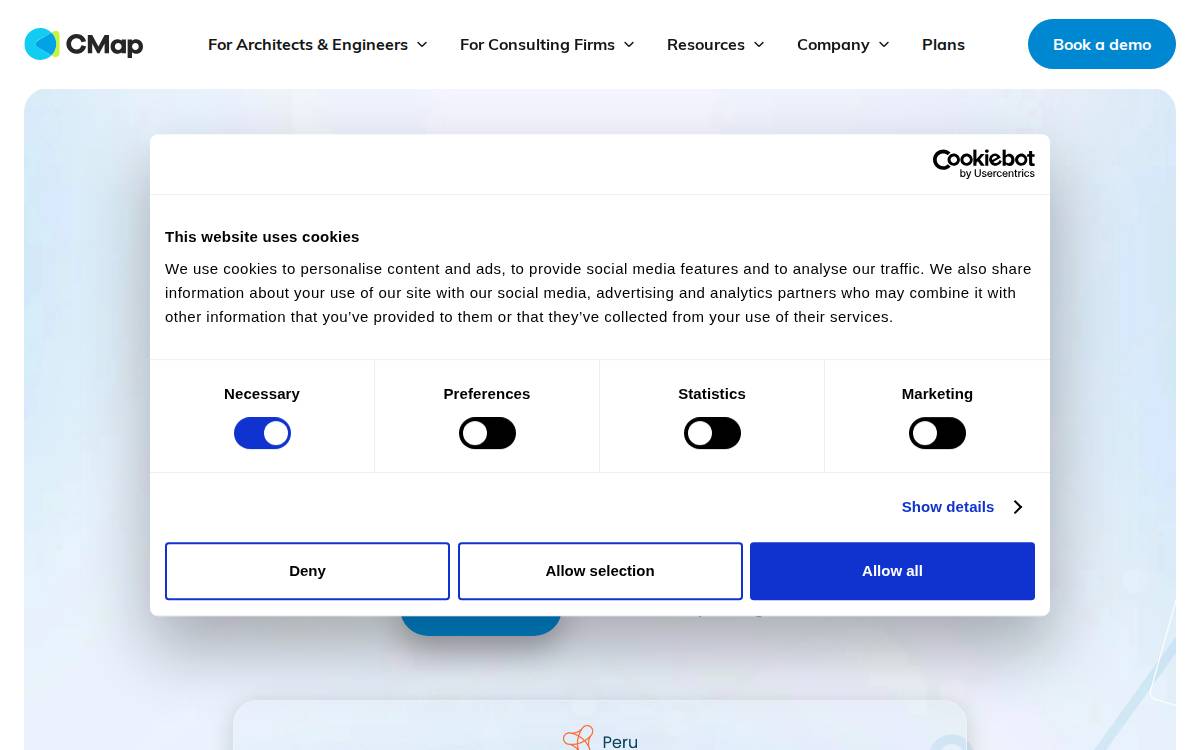Open the Cookiebot by Usercentrics logo

coord(983,164)
